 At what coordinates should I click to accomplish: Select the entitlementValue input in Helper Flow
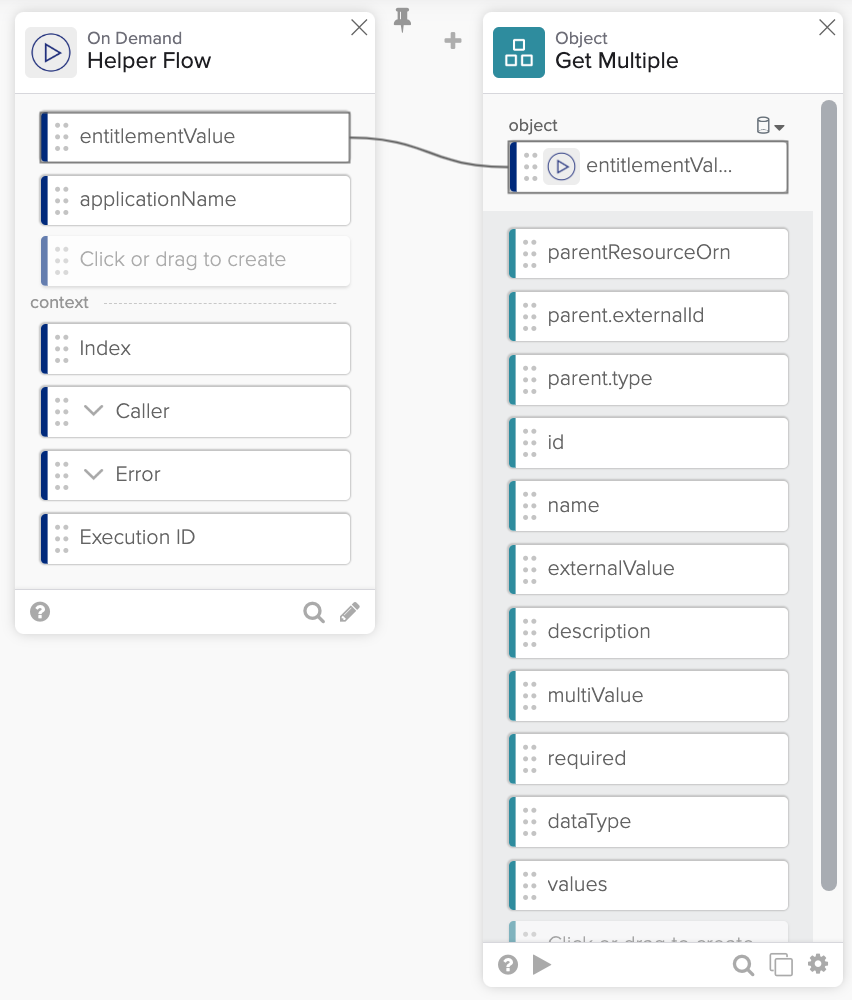tap(195, 137)
